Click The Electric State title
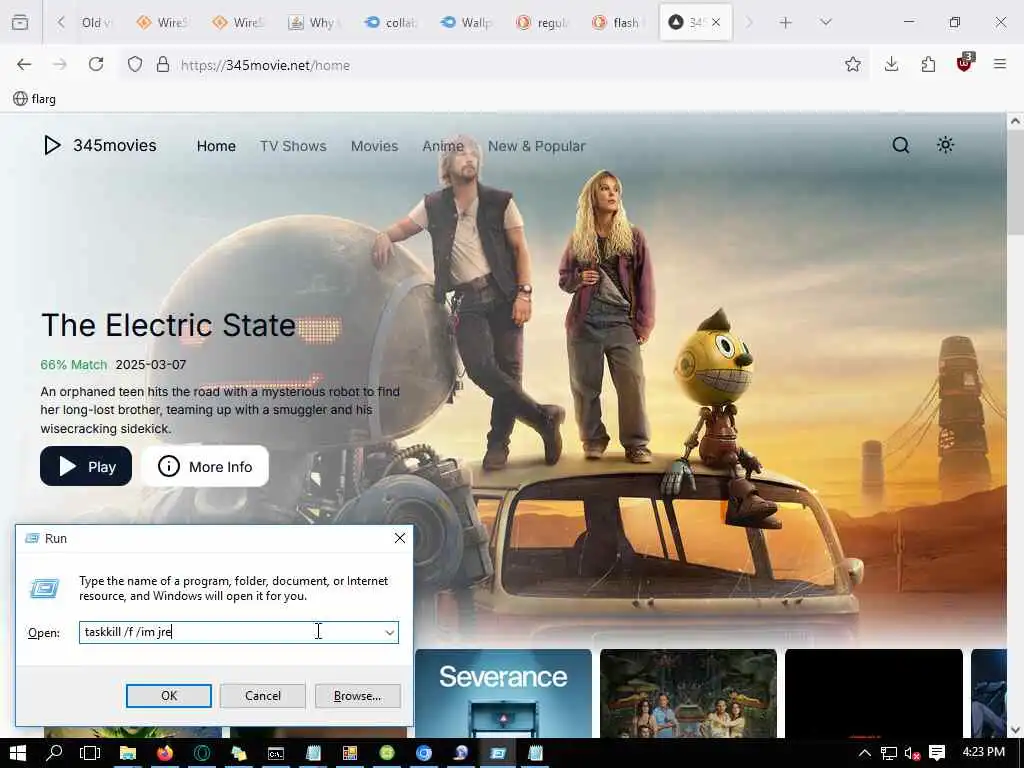This screenshot has width=1024, height=768. (168, 325)
